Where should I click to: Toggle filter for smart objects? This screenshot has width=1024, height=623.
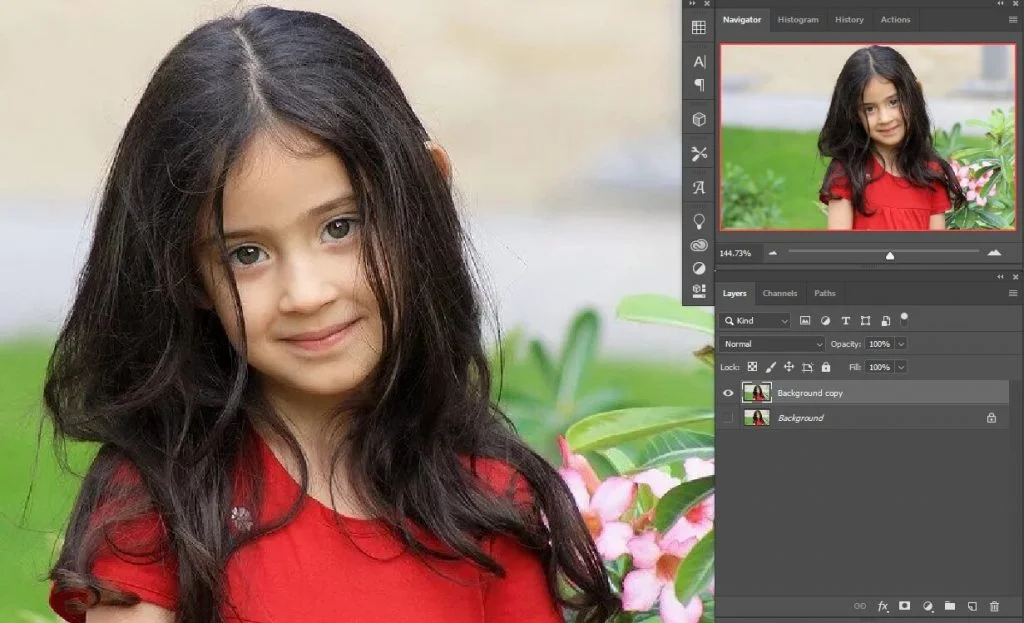coord(886,321)
